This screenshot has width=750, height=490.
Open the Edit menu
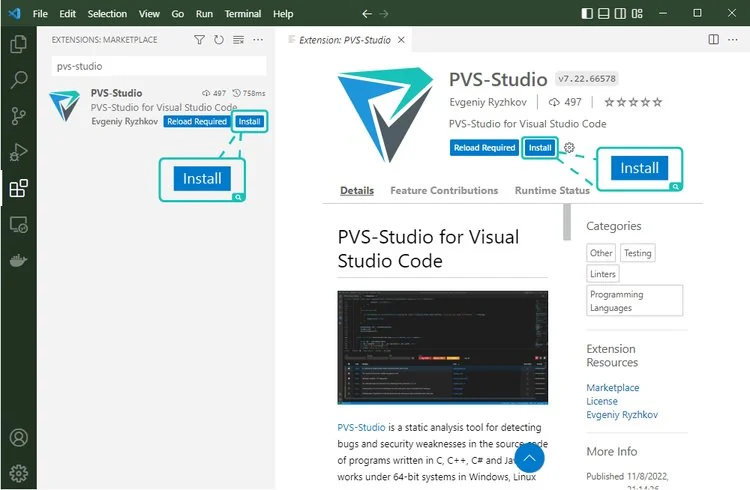[x=67, y=14]
